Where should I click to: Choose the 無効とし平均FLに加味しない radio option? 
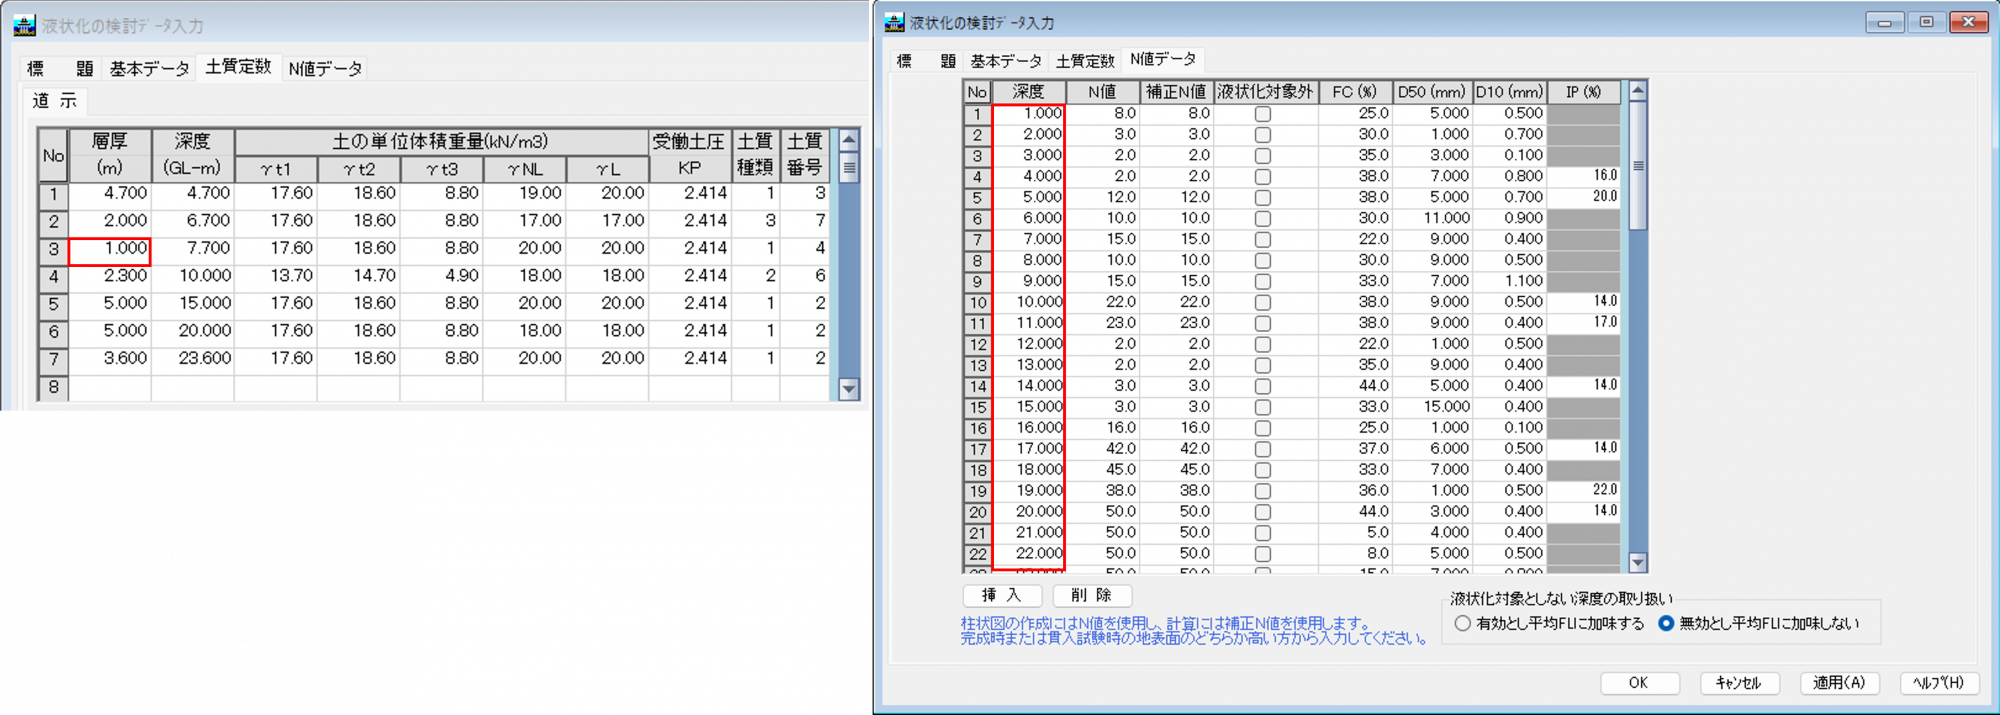1666,623
